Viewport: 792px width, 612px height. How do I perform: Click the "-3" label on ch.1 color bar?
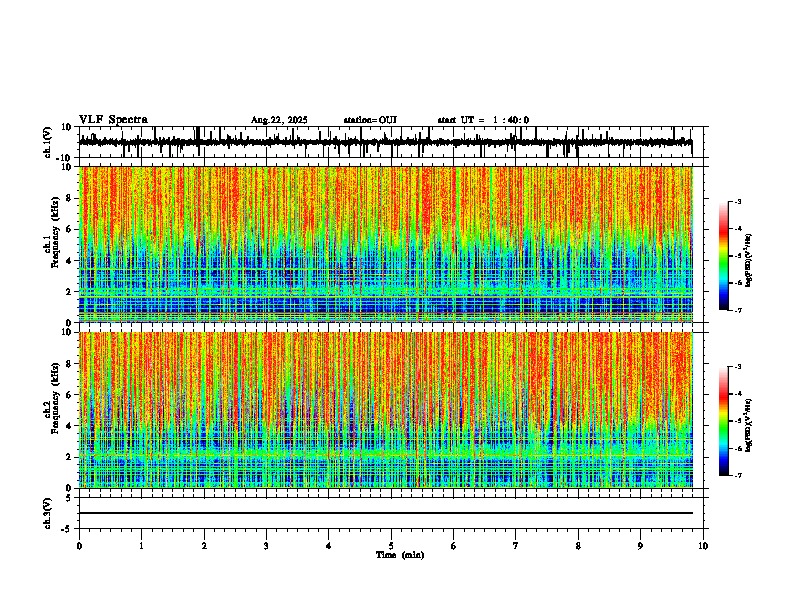tap(737, 202)
